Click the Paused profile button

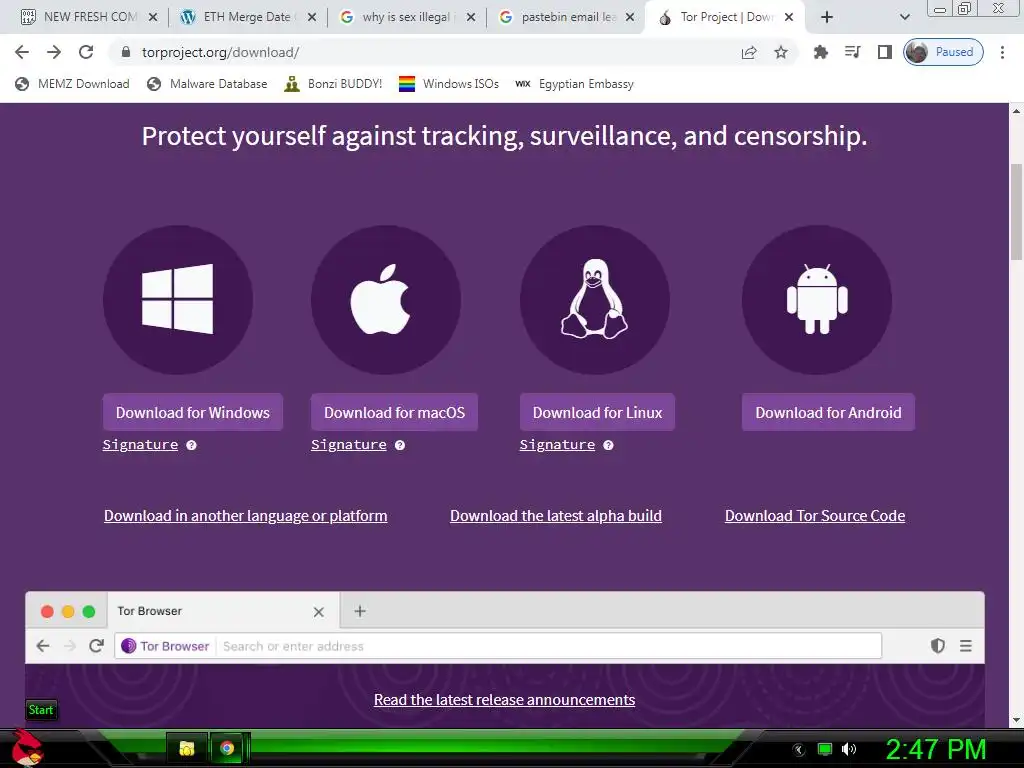tap(944, 52)
